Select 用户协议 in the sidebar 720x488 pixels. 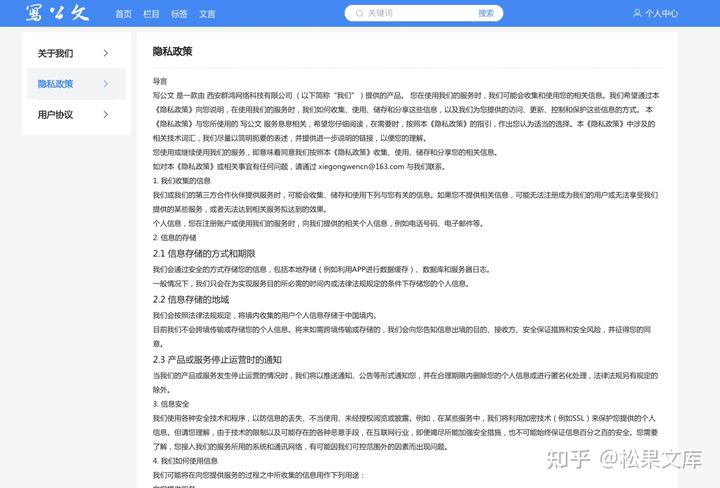(76, 114)
